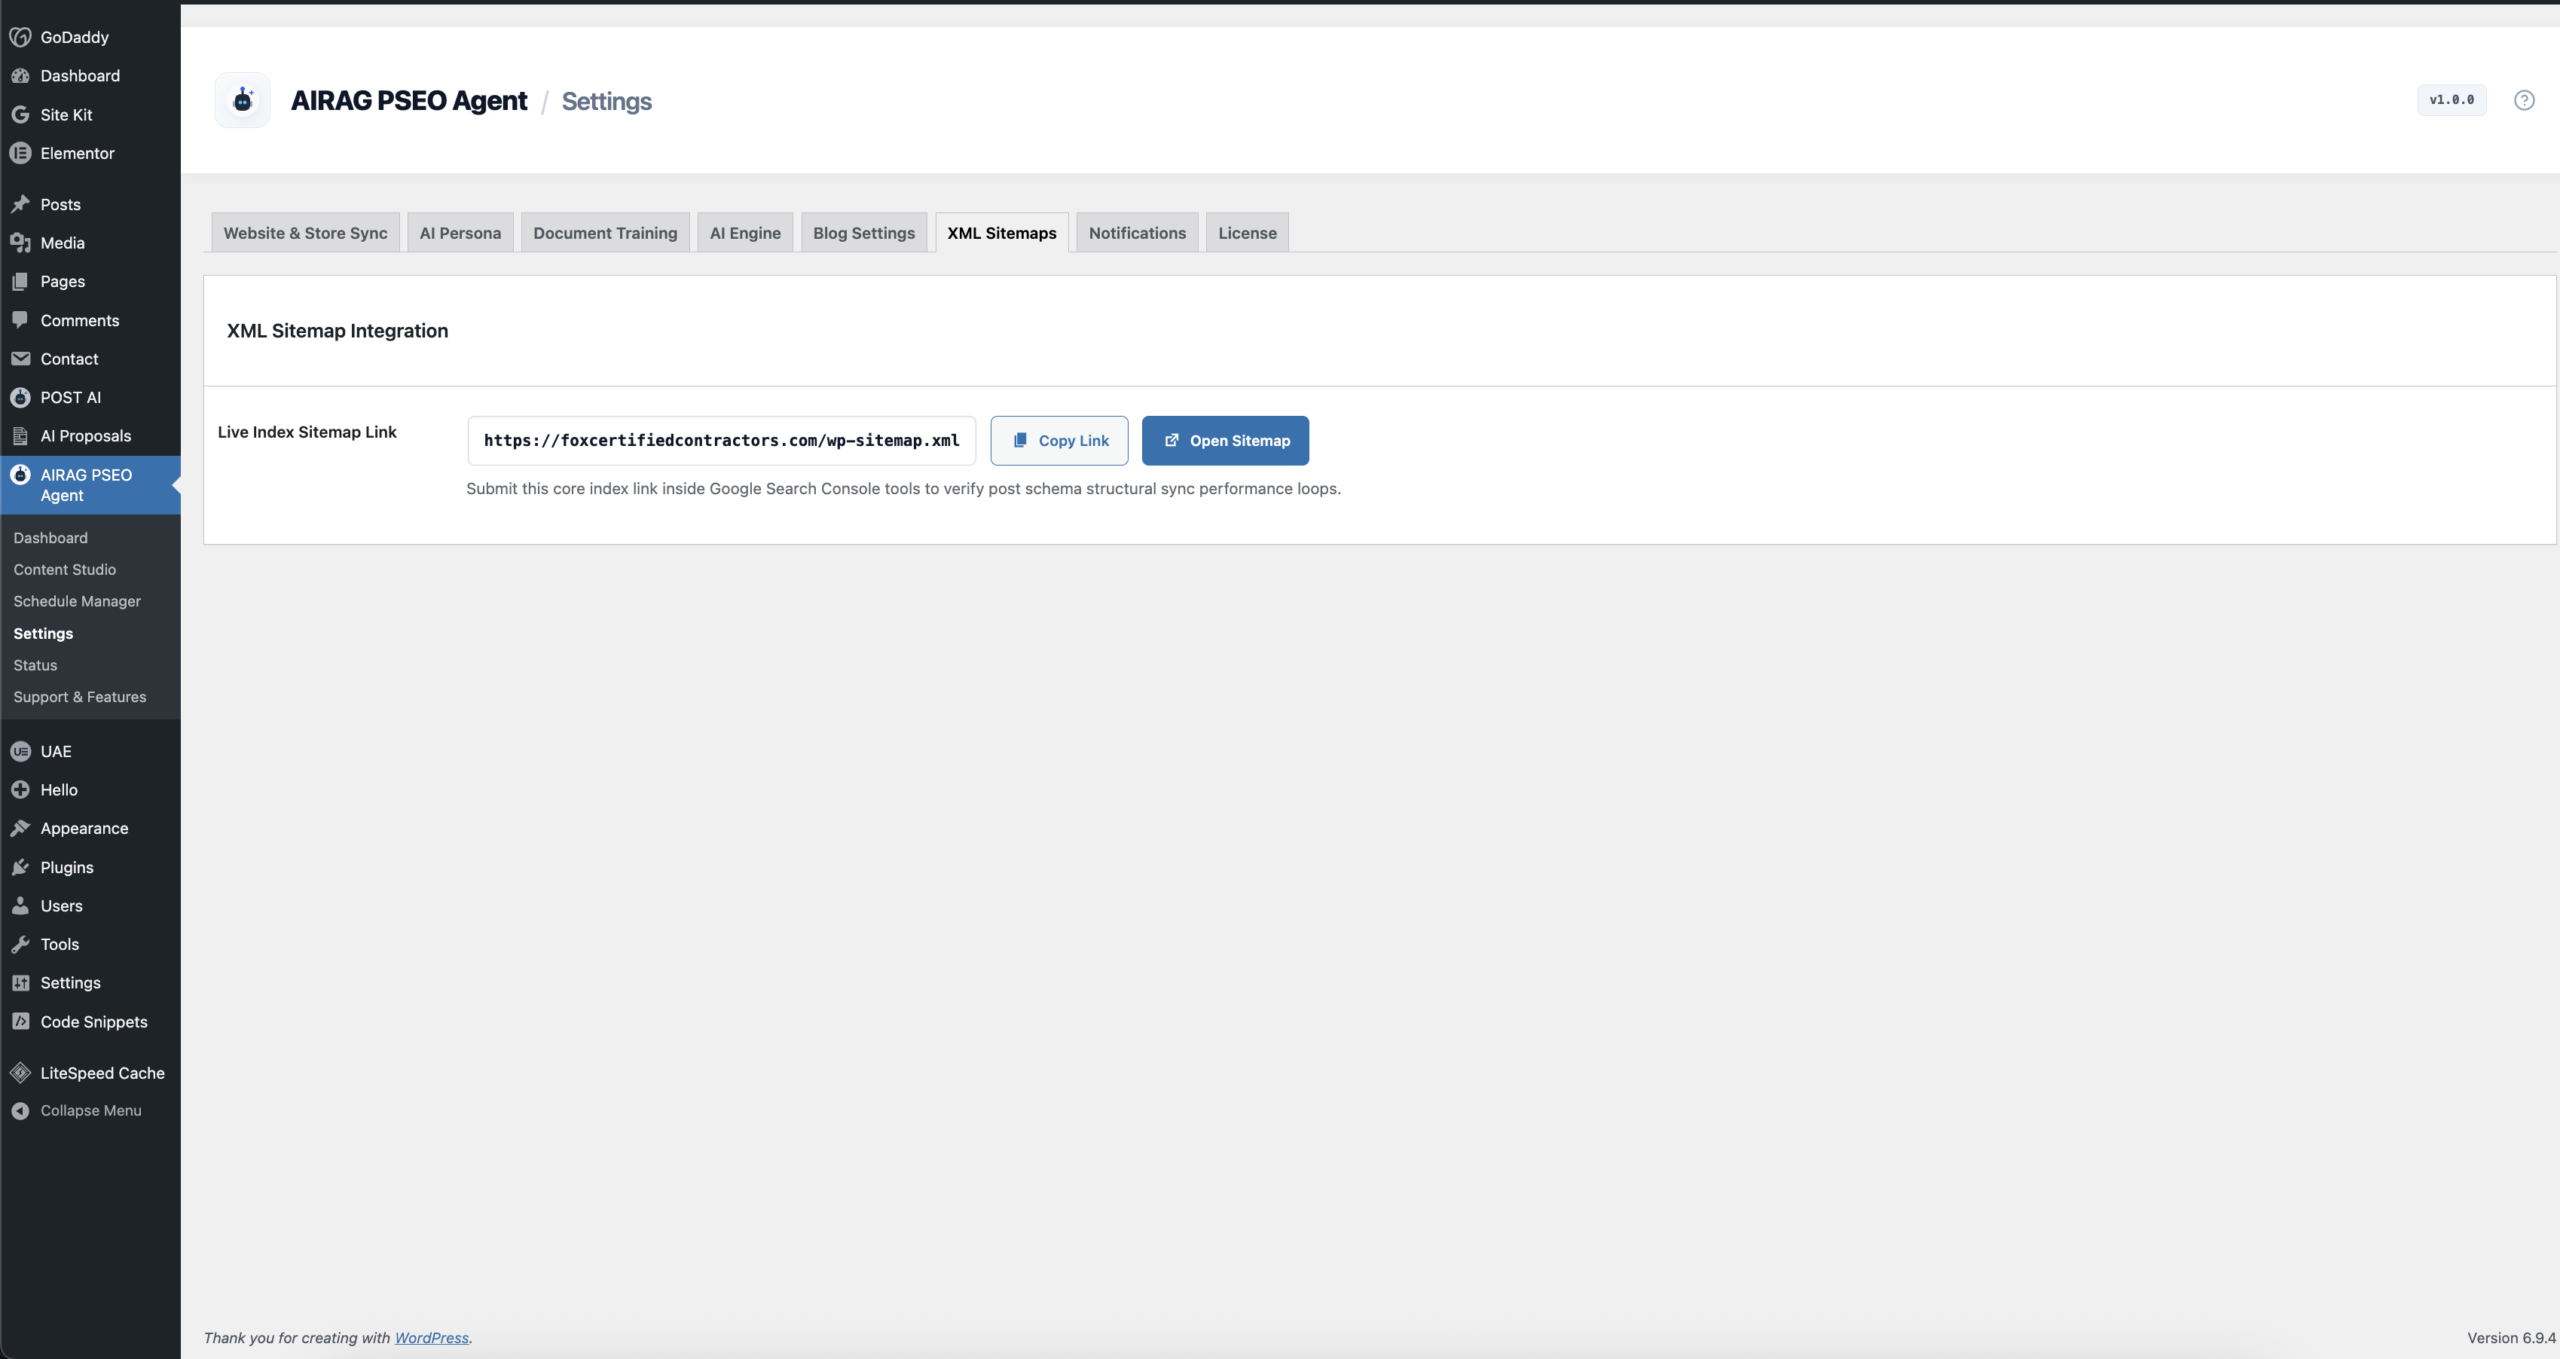Click the Contact envelope icon
Screen dimensions: 2560x1359
pyautogui.click(x=20, y=359)
